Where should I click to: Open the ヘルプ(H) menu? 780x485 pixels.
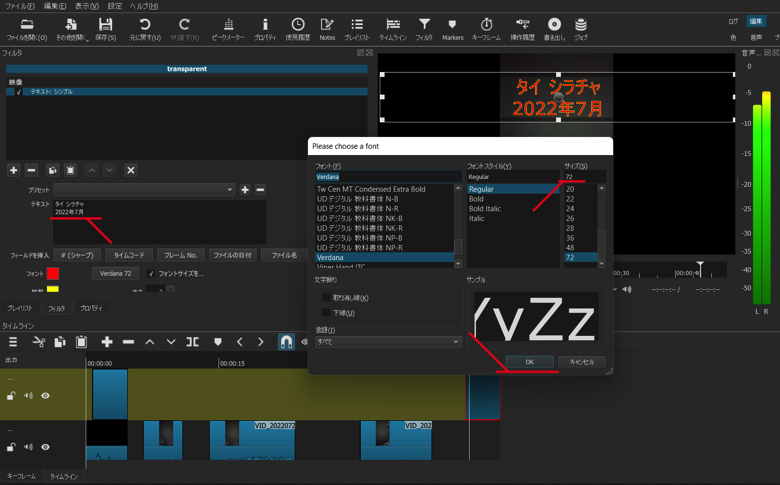tap(144, 6)
